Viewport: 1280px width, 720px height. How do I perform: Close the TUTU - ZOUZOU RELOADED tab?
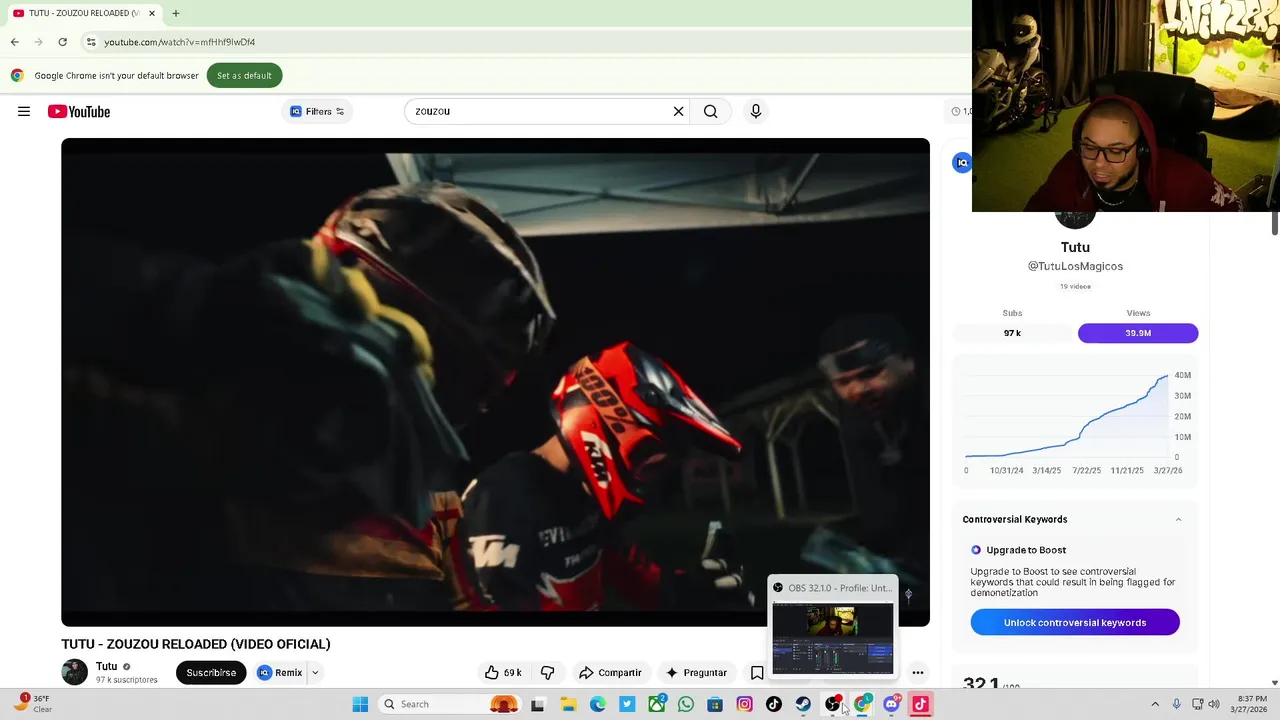point(152,13)
